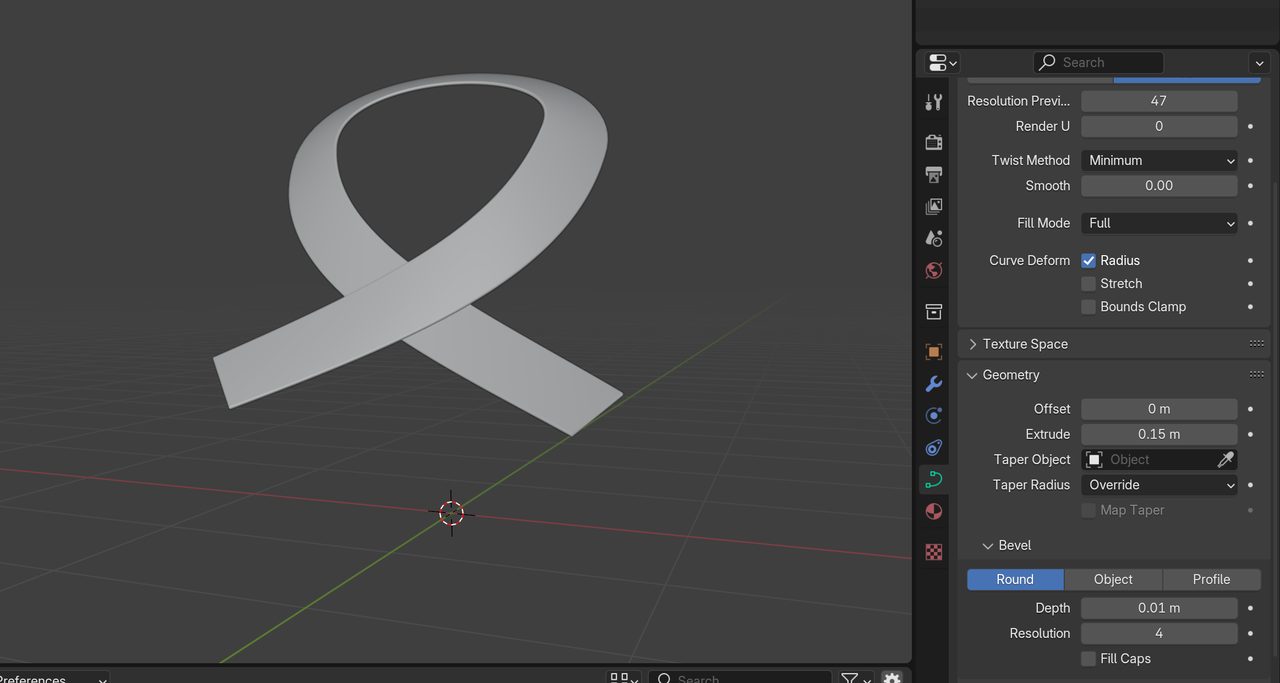Click the bevel Depth 0.01 m field
The width and height of the screenshot is (1280, 683).
point(1159,608)
